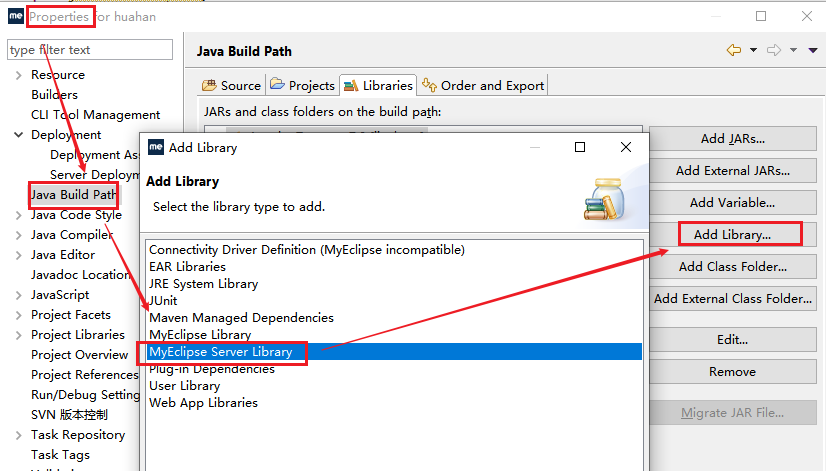Expand the Resource tree node
Image resolution: width=826 pixels, height=471 pixels.
coord(19,75)
